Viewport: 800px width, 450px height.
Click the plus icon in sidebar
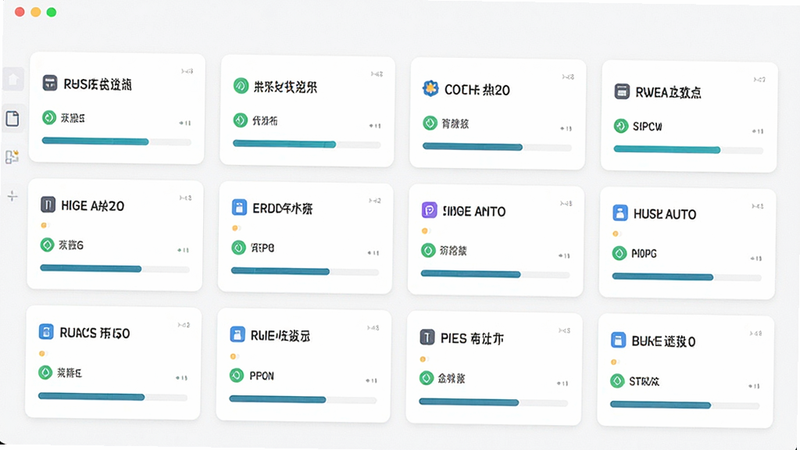tap(13, 196)
